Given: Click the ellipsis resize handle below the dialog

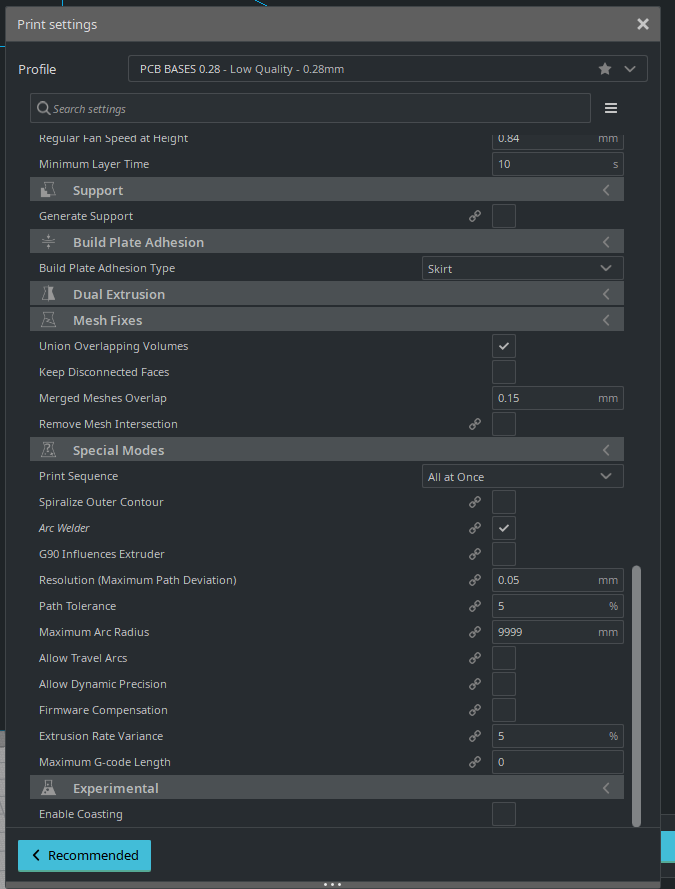Looking at the screenshot, I should (x=333, y=884).
